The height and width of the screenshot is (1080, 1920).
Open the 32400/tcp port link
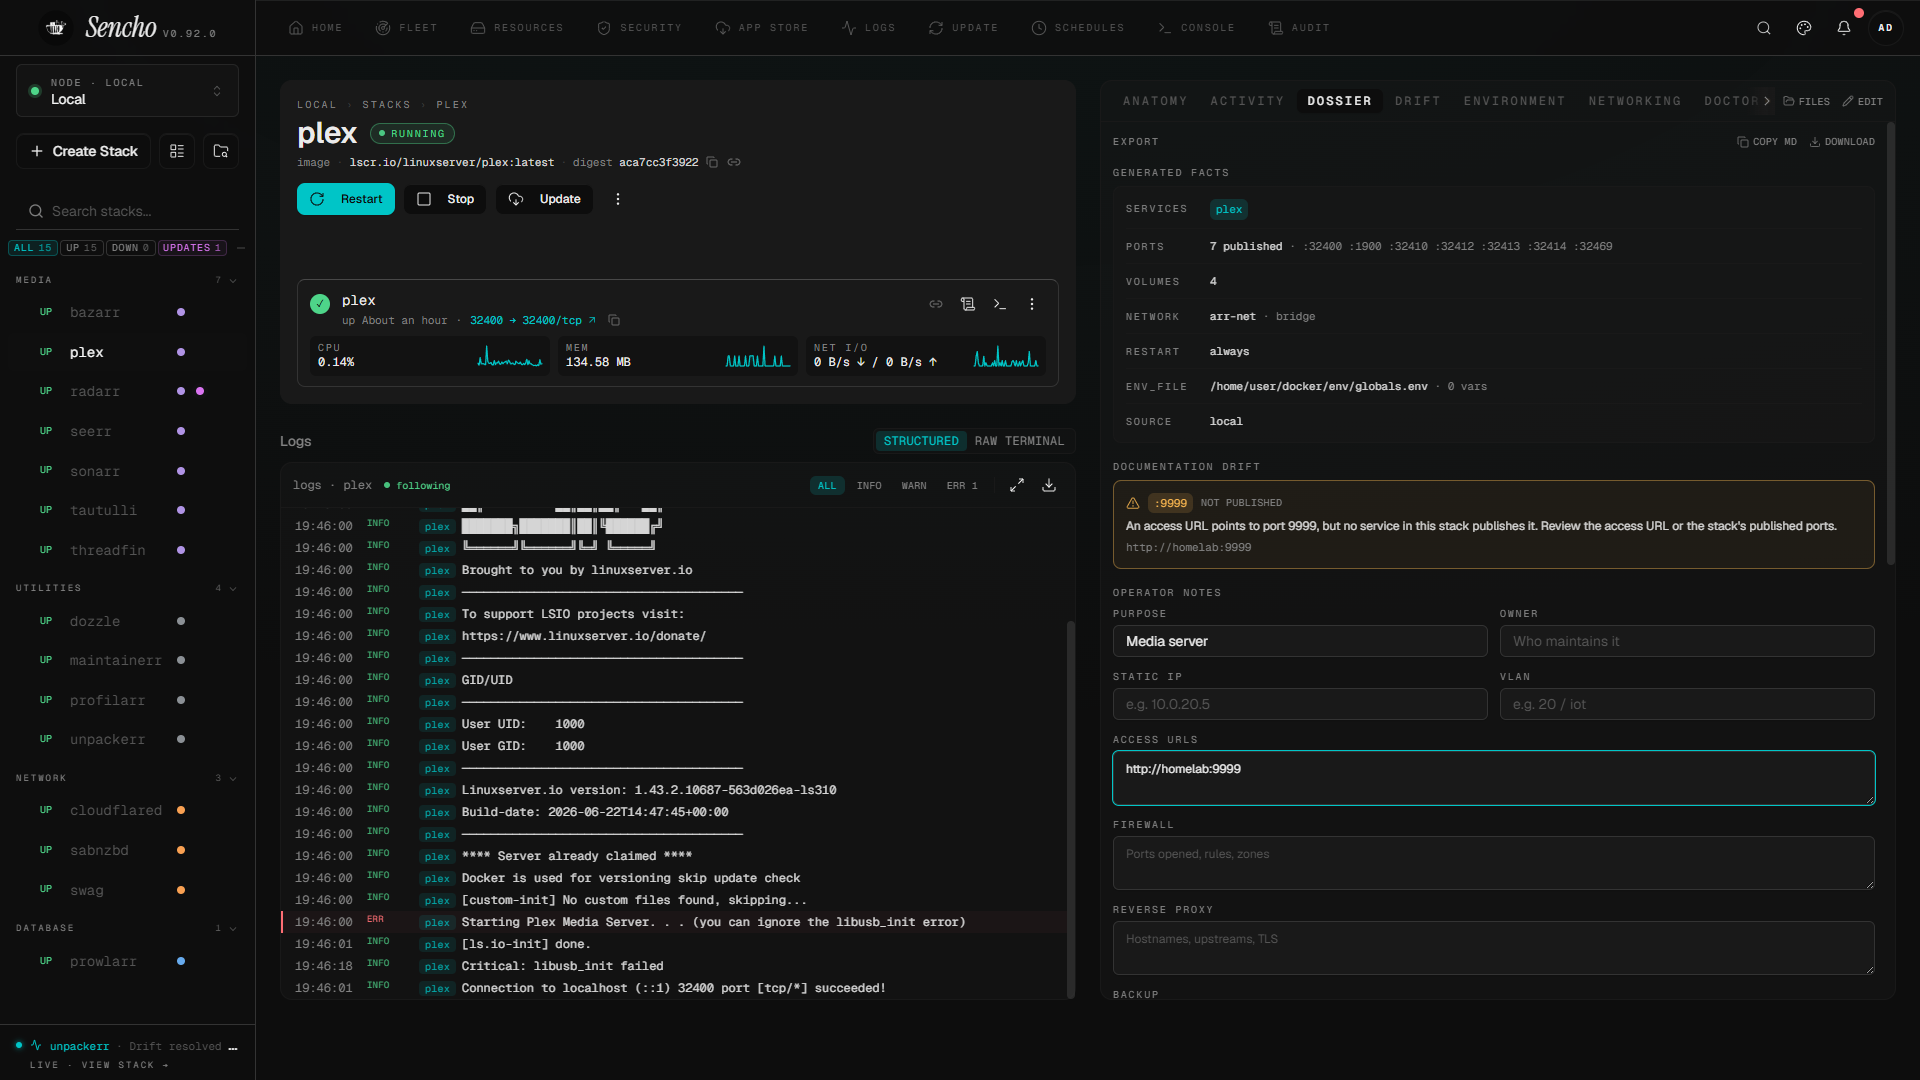click(533, 321)
